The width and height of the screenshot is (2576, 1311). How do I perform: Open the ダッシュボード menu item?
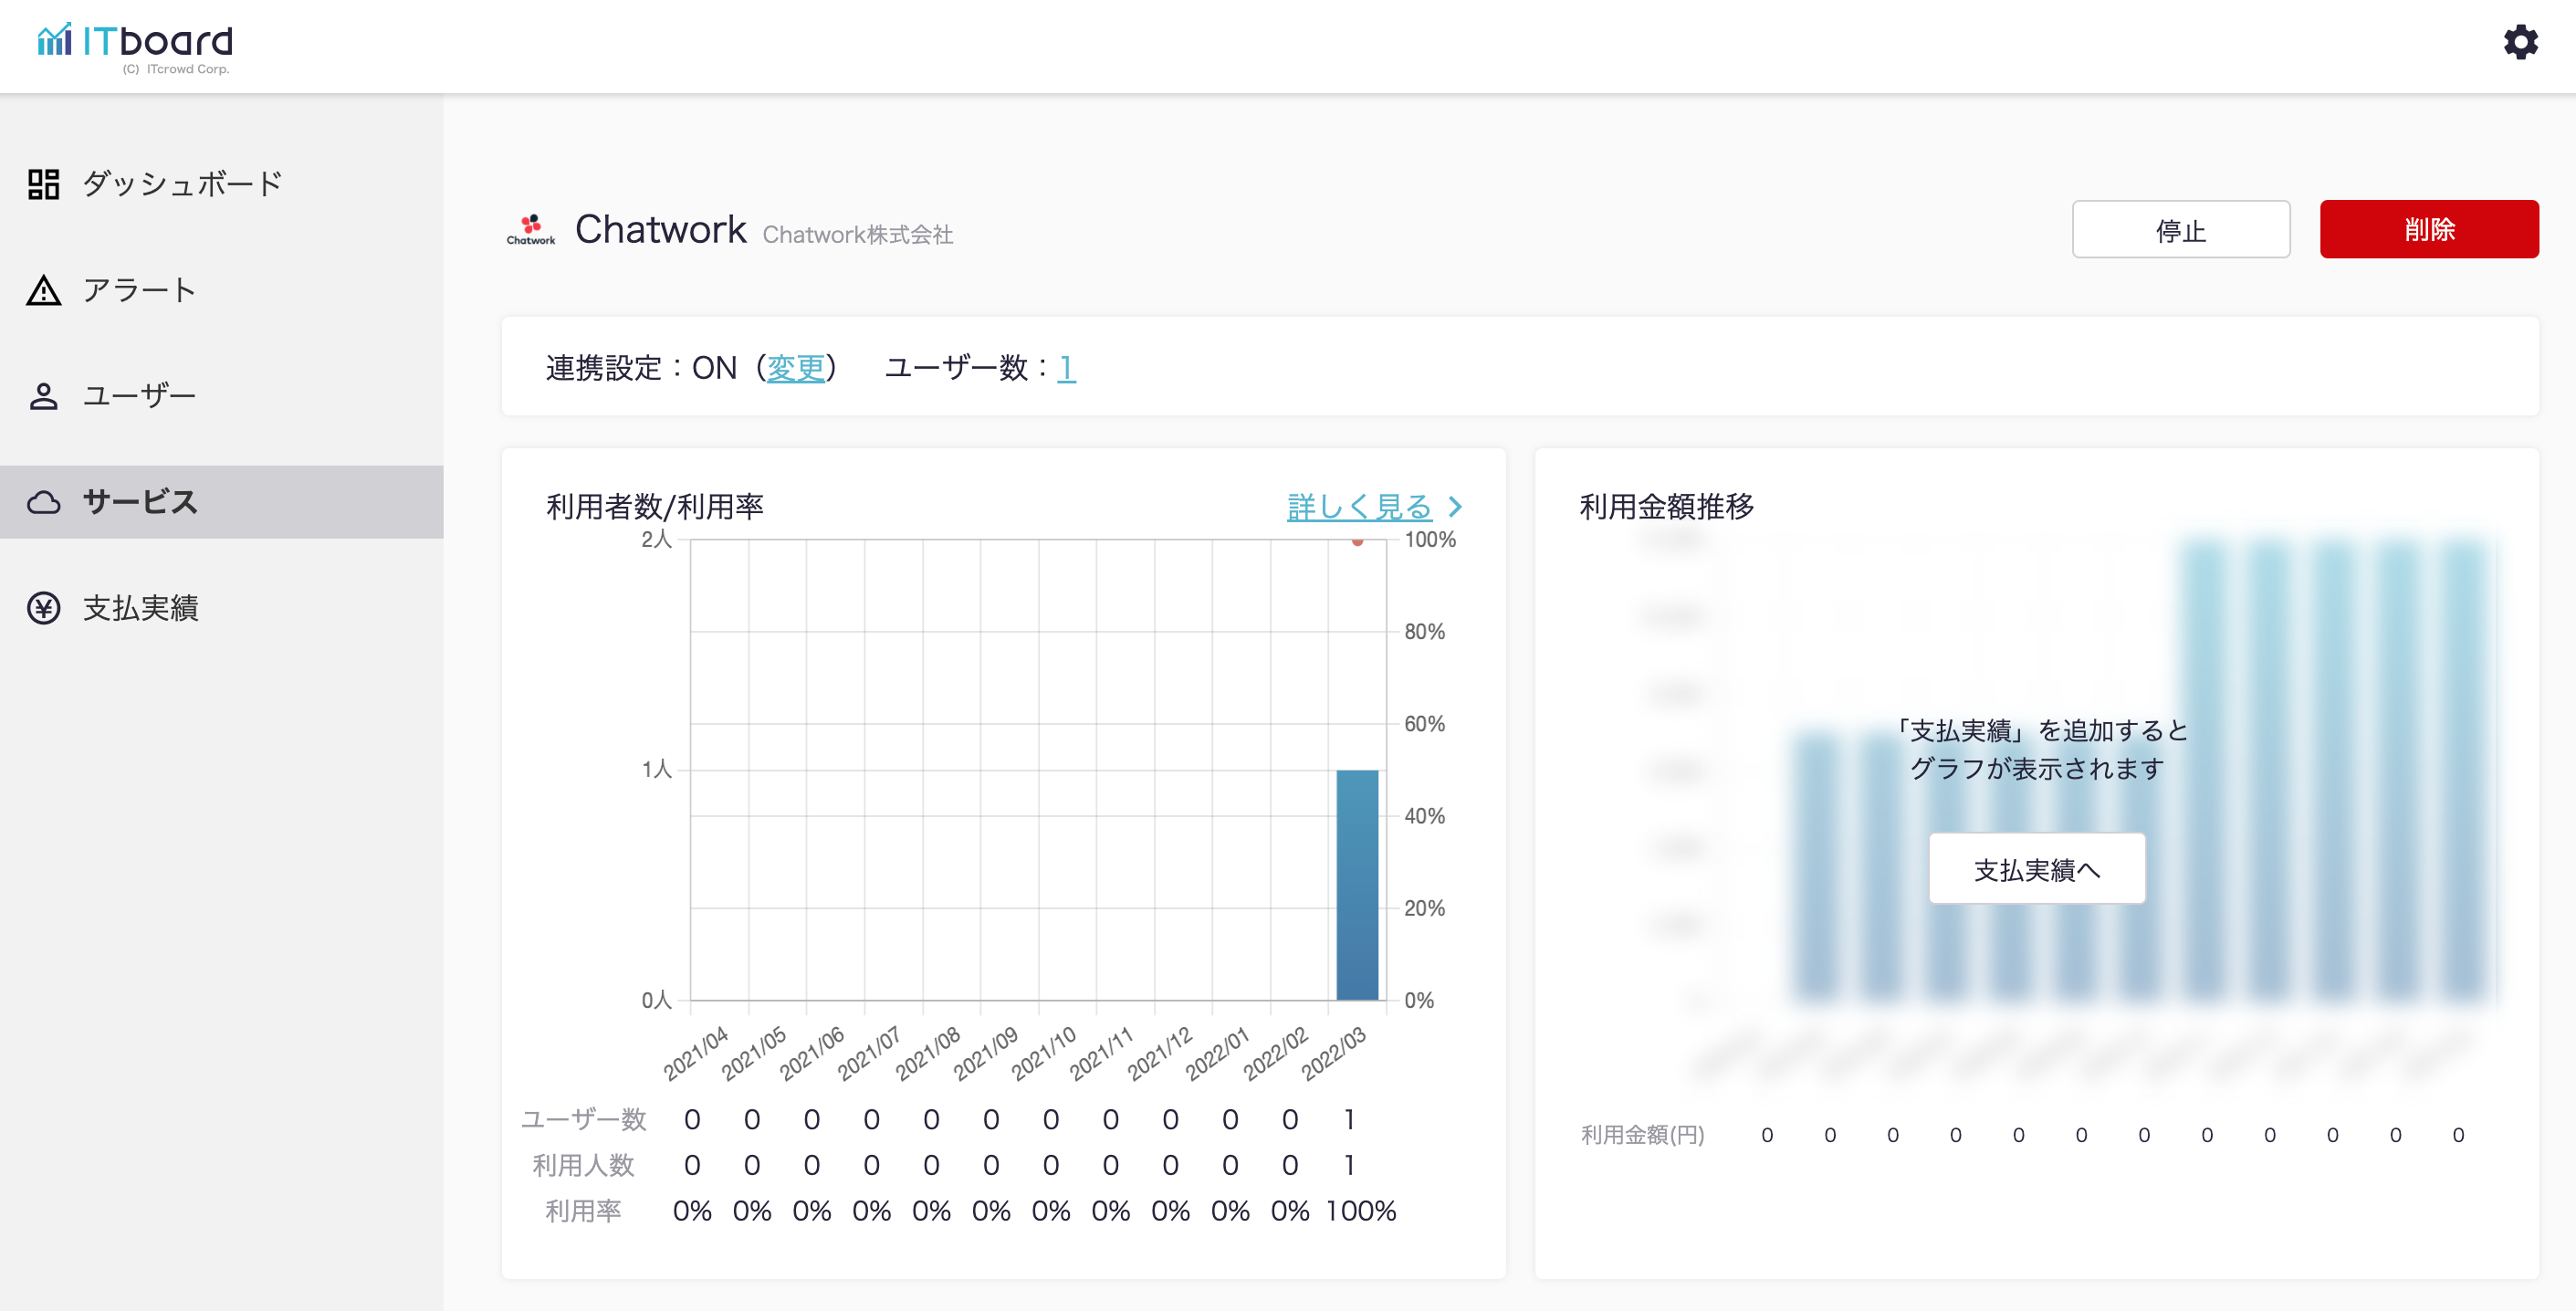click(182, 184)
